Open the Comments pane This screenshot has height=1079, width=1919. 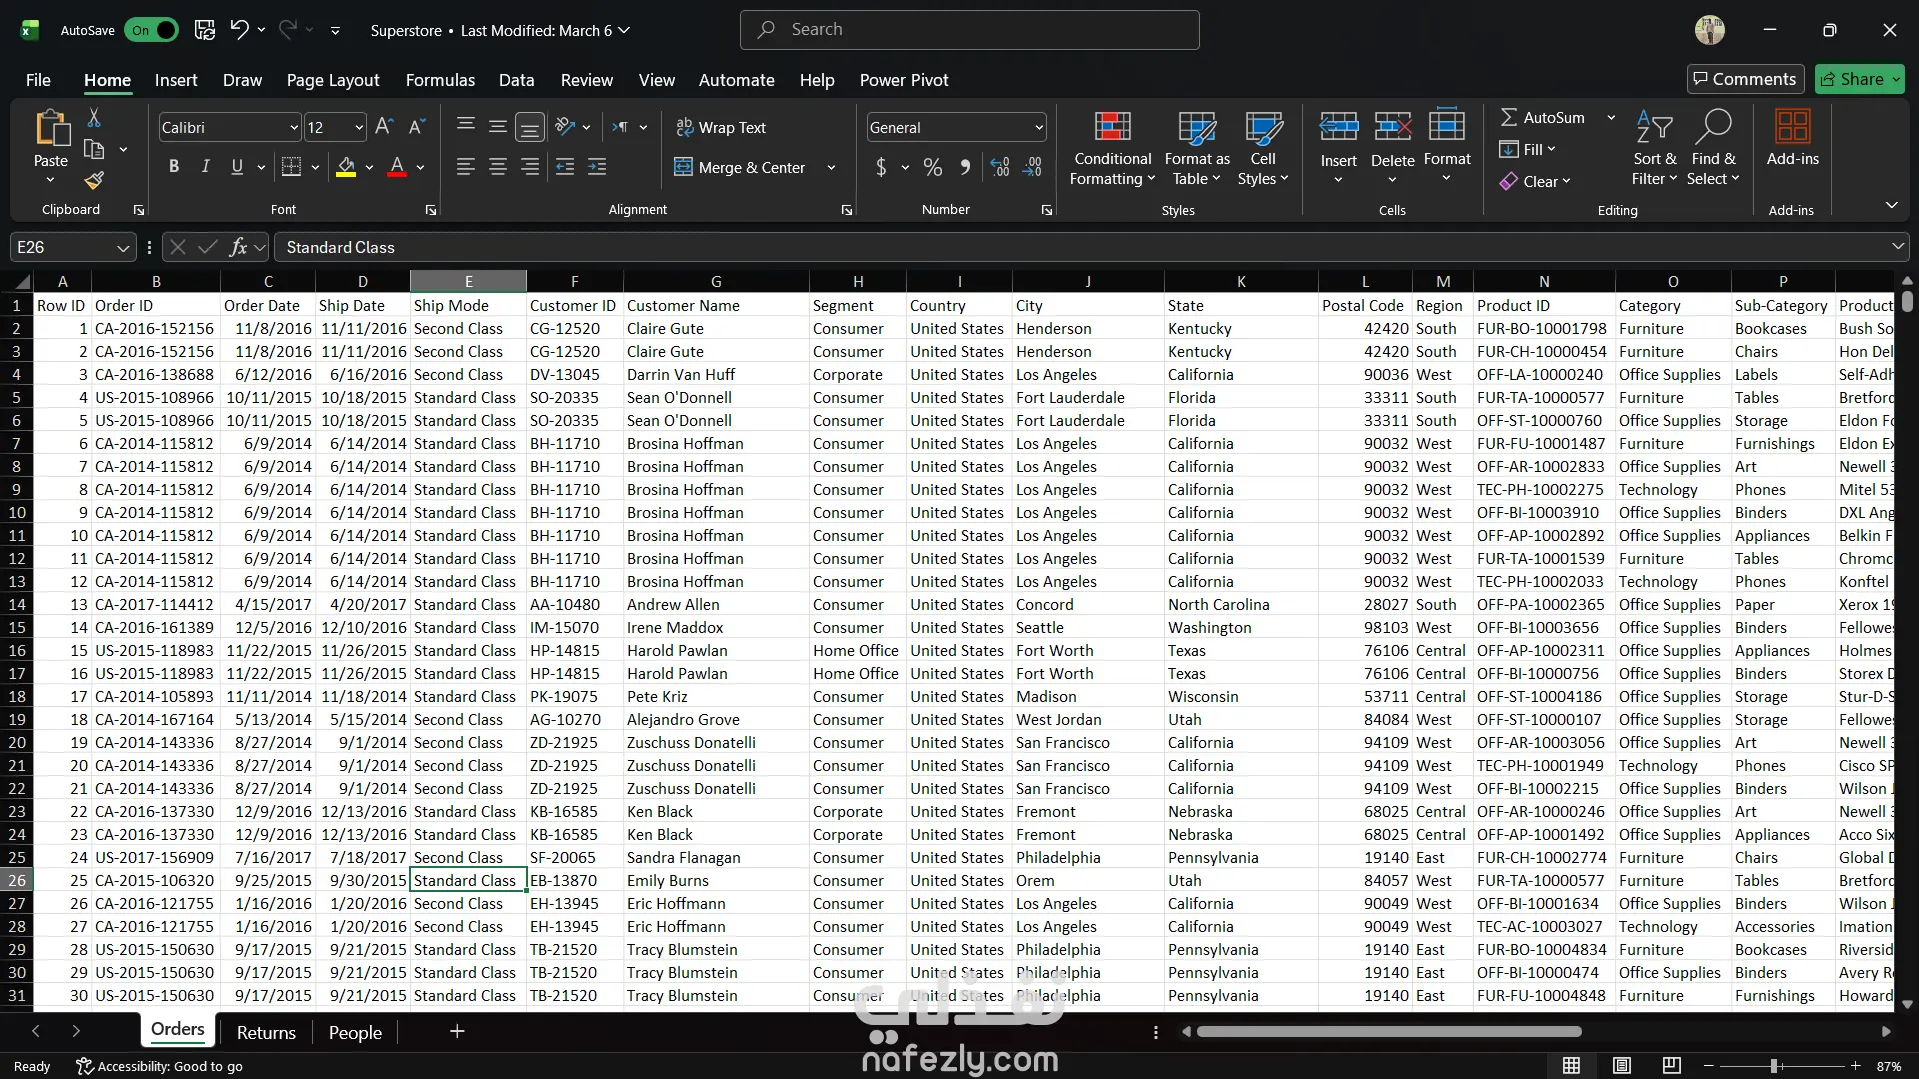[1744, 79]
